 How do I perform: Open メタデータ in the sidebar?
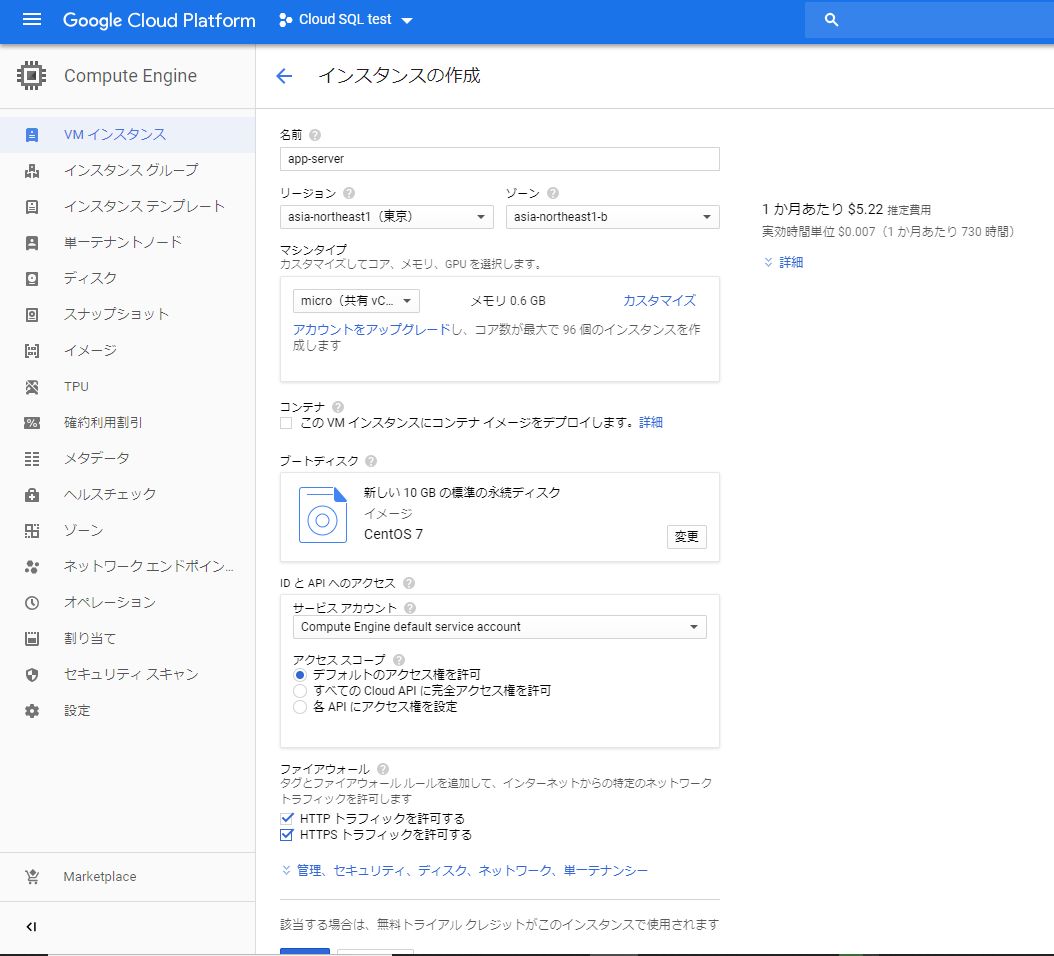click(x=96, y=458)
